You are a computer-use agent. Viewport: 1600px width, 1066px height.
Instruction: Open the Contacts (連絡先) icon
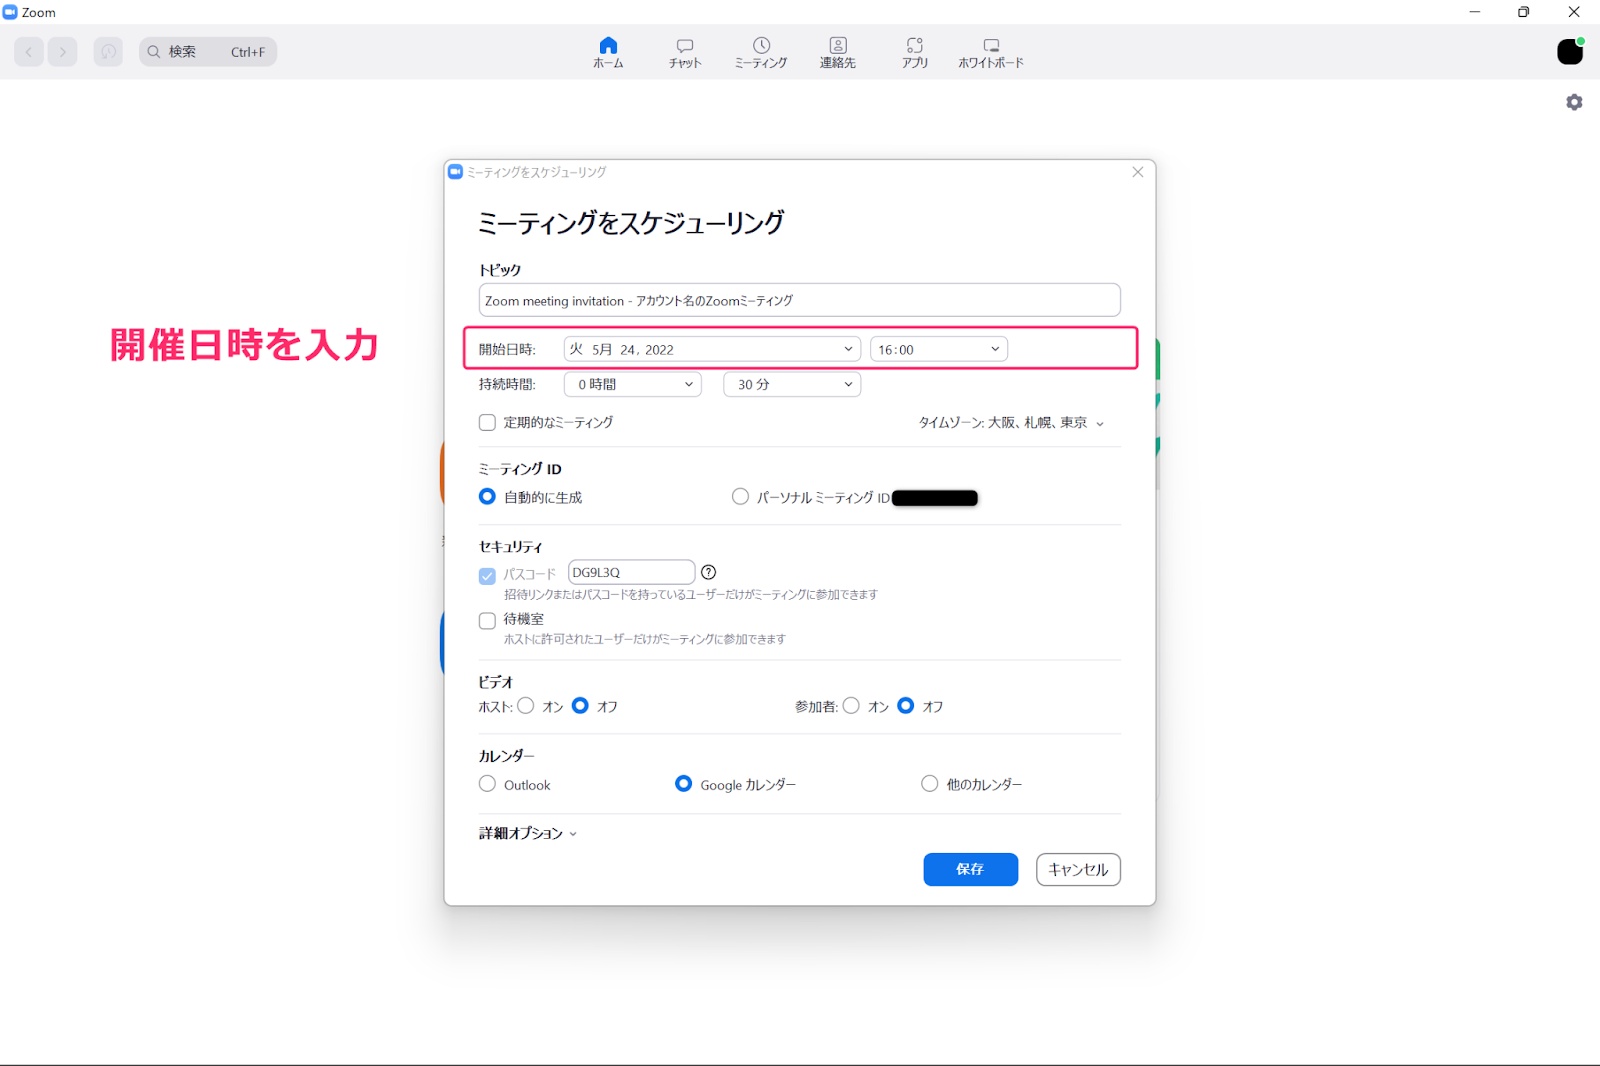838,51
